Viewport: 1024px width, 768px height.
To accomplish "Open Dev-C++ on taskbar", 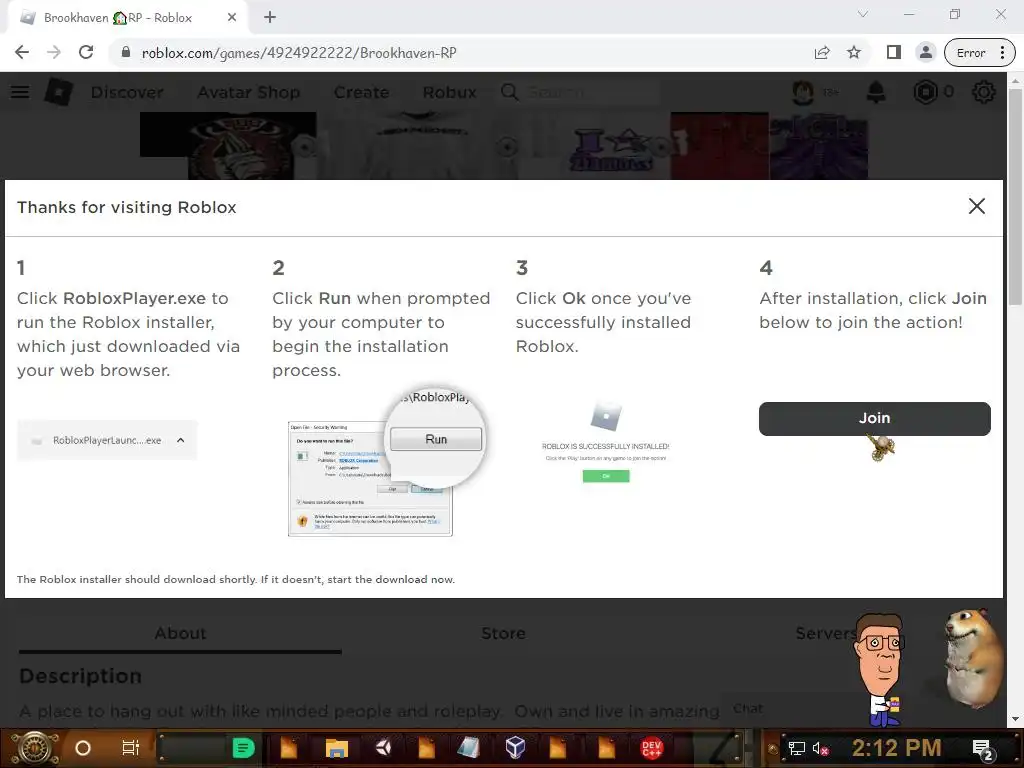I will coord(652,748).
